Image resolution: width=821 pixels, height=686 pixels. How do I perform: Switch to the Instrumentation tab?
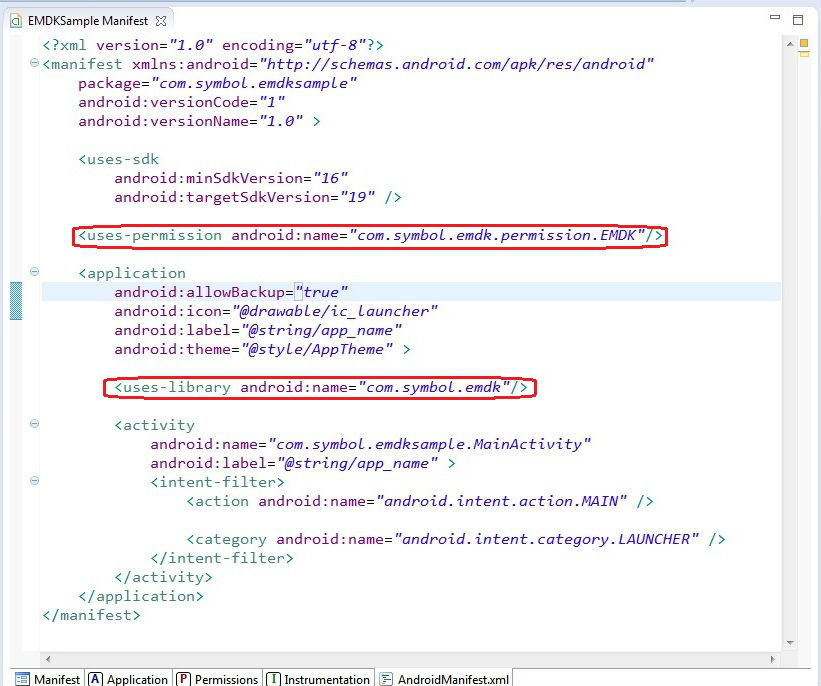pos(319,679)
